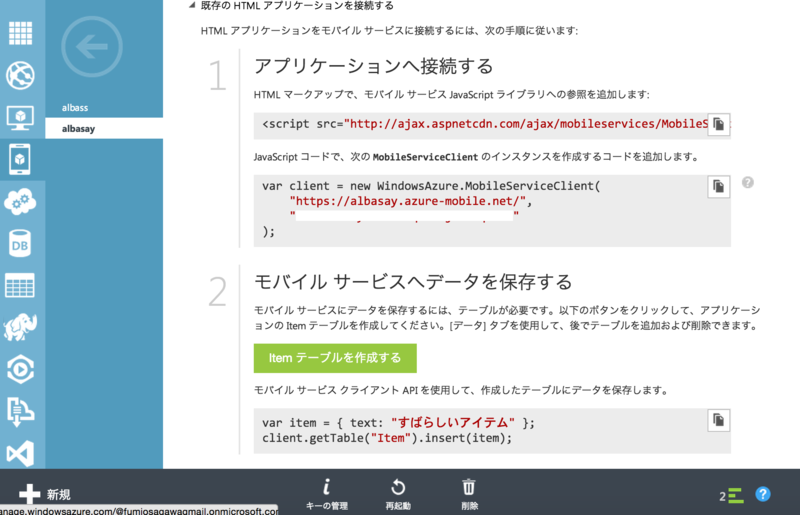Copy the script src code snippet
This screenshot has width=800, height=515.
[x=718, y=125]
